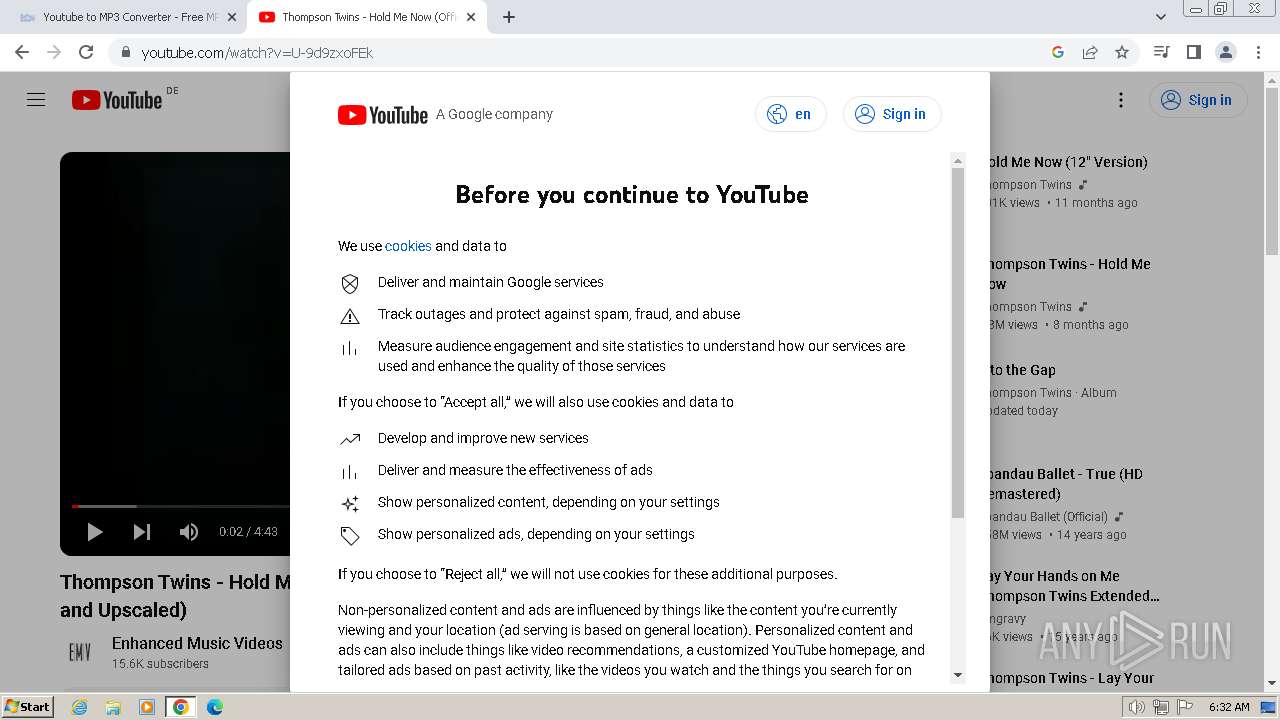Screen dimensions: 1280x720
Task: Click the consent dialog scrollbar thumb
Action: [x=958, y=343]
